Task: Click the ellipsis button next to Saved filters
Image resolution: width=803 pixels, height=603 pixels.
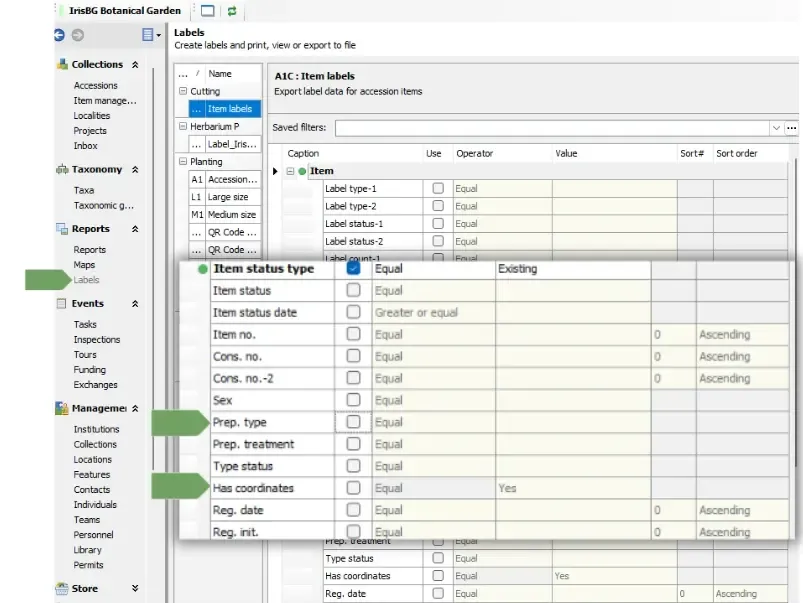Action: pyautogui.click(x=791, y=128)
